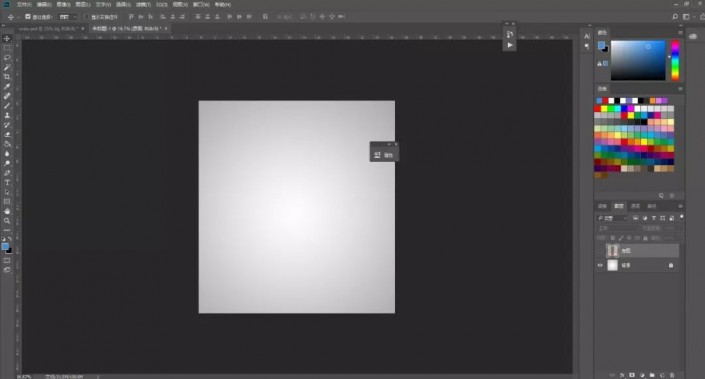Image resolution: width=705 pixels, height=379 pixels.
Task: Switch to the first document tab
Action: [x=48, y=28]
